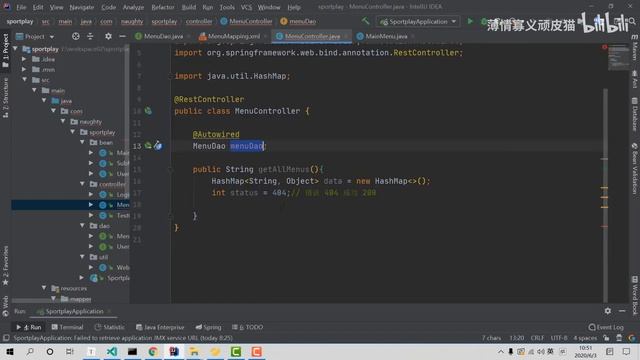Click Collapse All icon in Project panel

(x=90, y=36)
